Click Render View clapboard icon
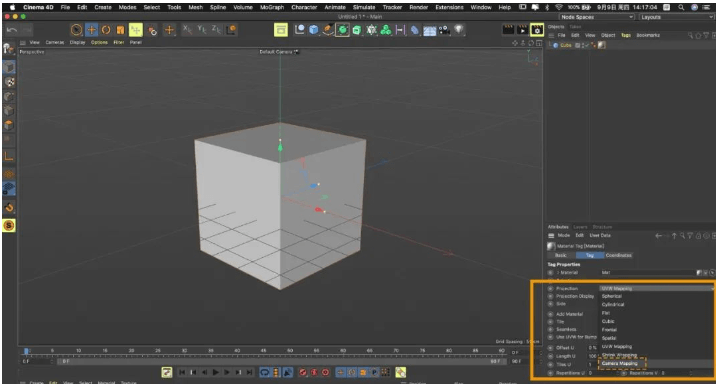Image resolution: width=716 pixels, height=384 pixels. (508, 30)
